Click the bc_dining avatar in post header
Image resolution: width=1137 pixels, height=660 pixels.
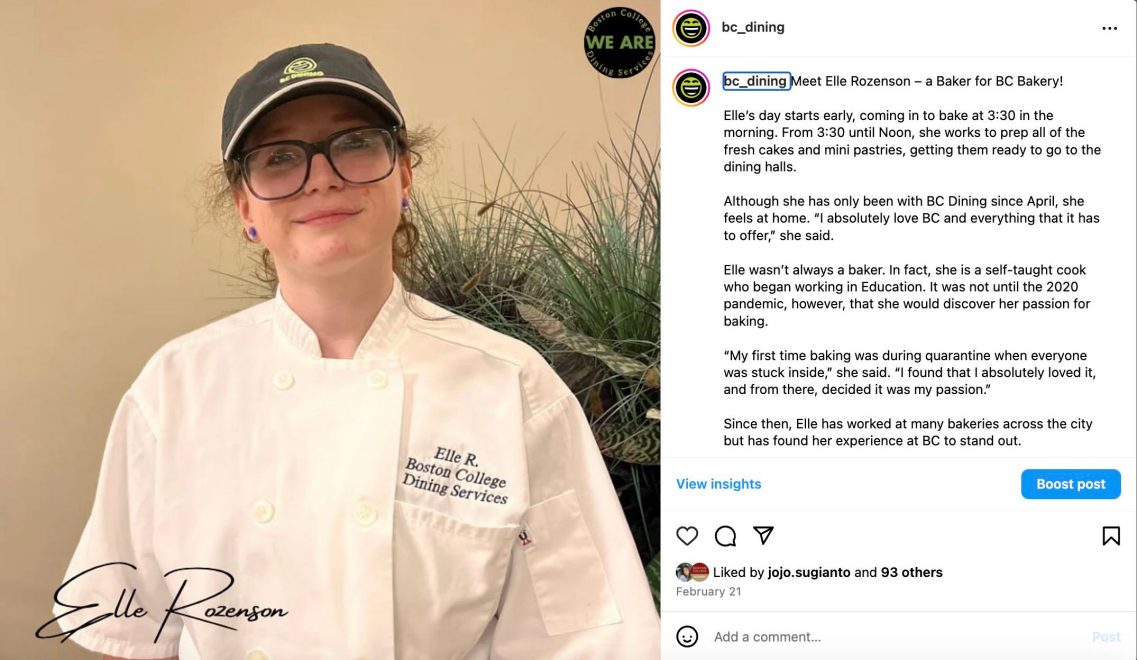(691, 28)
